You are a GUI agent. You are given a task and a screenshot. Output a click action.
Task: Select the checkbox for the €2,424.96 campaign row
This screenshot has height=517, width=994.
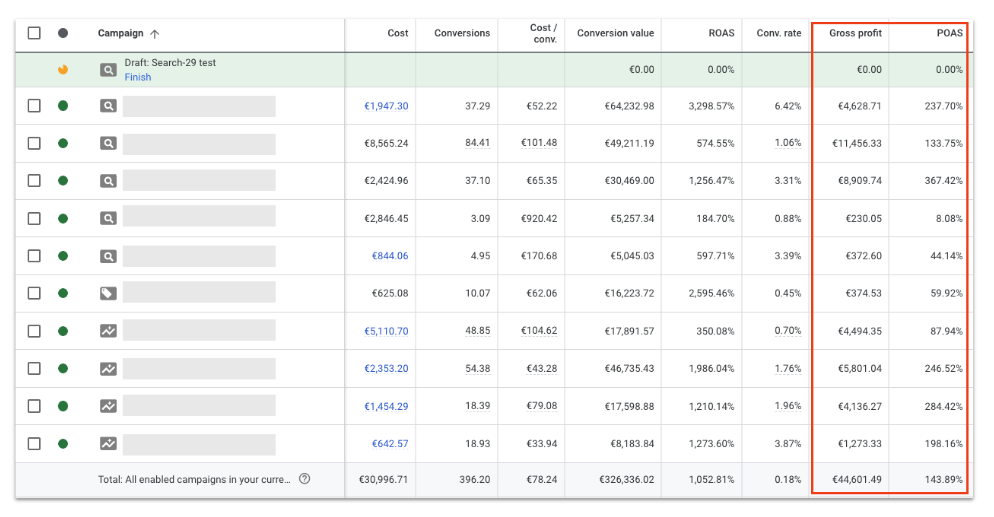[x=34, y=181]
